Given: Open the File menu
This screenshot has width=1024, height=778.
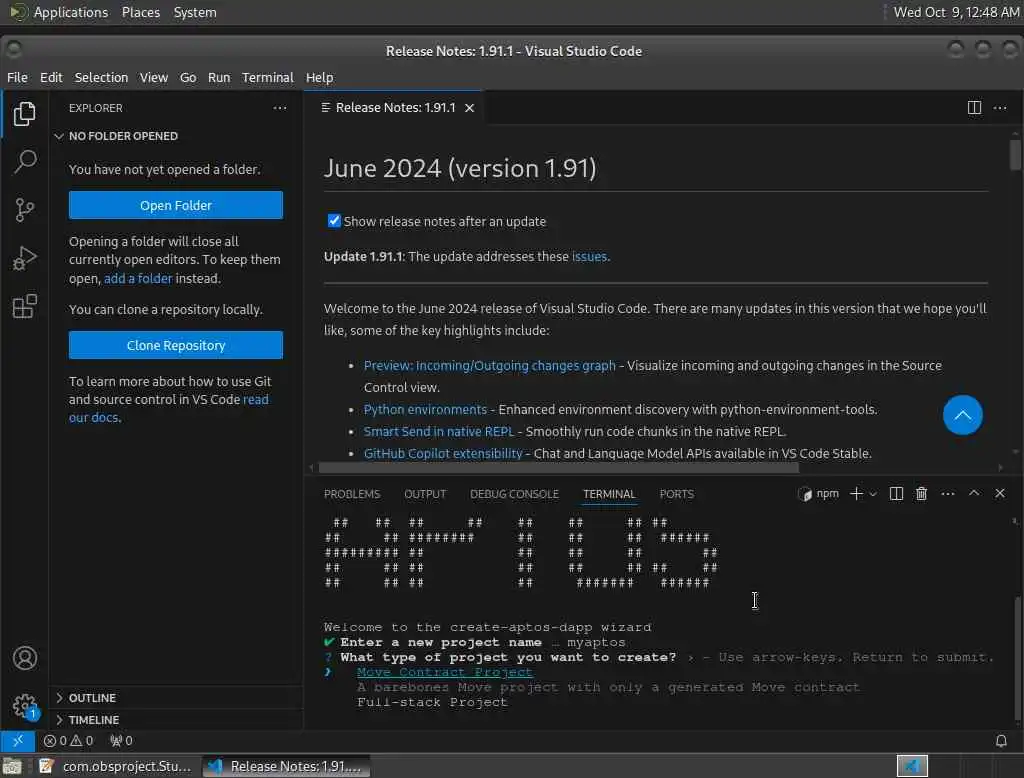Looking at the screenshot, I should pyautogui.click(x=17, y=77).
